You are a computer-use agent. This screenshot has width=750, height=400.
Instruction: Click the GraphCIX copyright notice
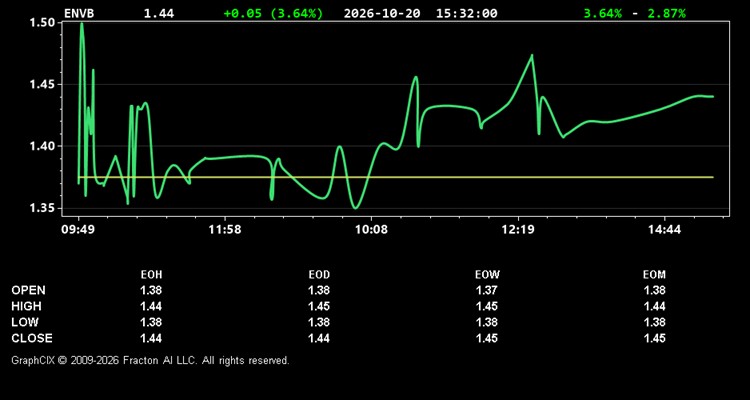pyautogui.click(x=150, y=360)
